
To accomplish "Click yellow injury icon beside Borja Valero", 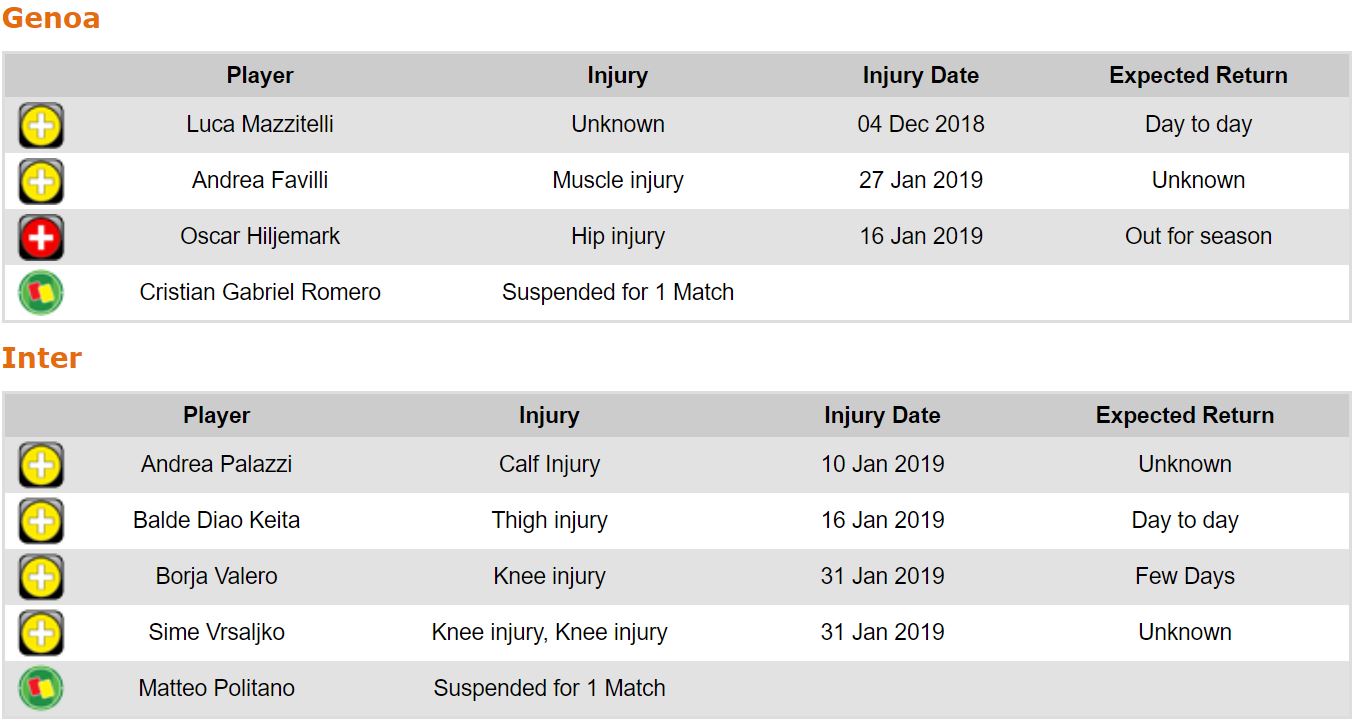I will pos(41,577).
